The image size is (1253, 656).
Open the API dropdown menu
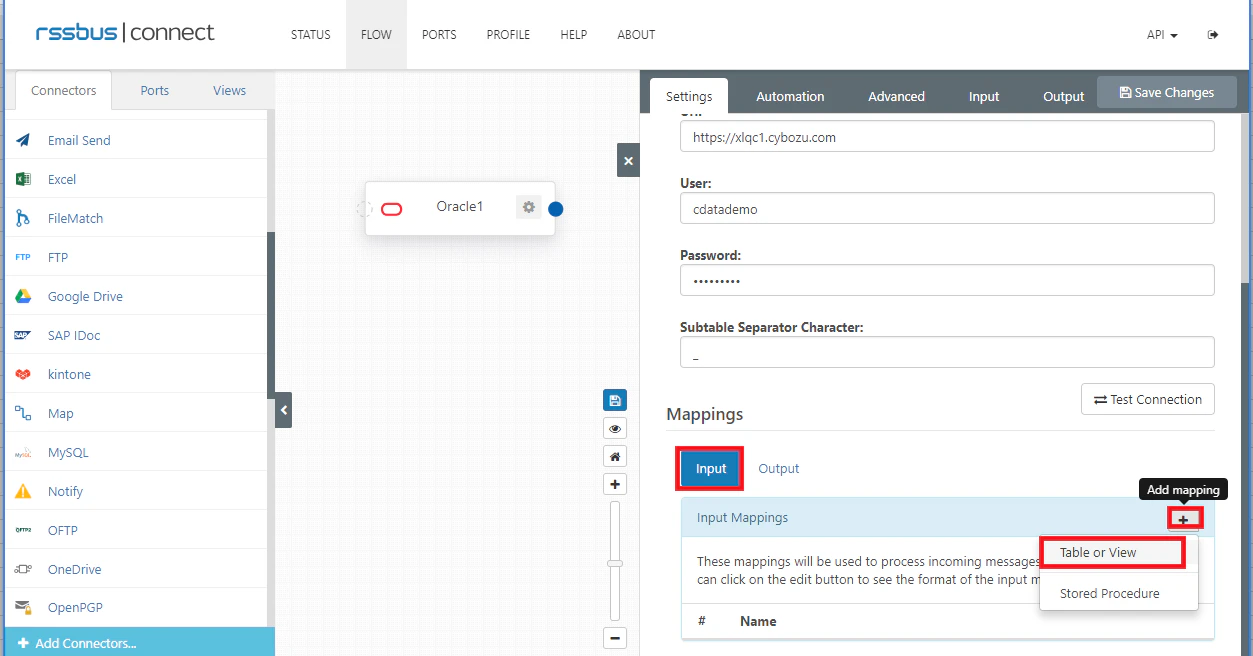point(1162,35)
